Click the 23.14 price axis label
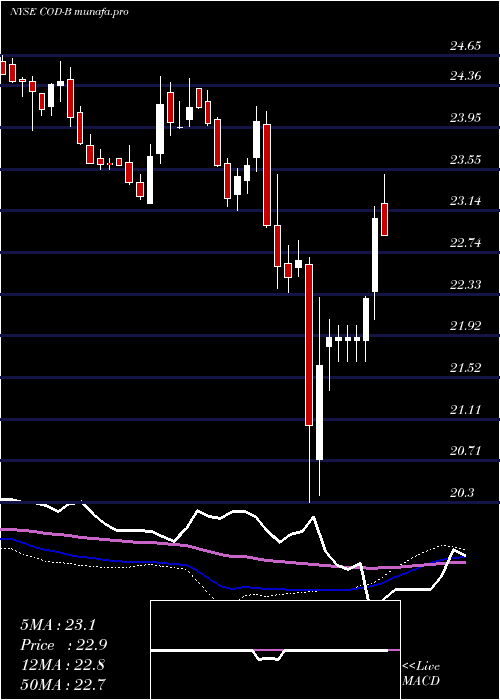500x700 pixels. pos(466,201)
